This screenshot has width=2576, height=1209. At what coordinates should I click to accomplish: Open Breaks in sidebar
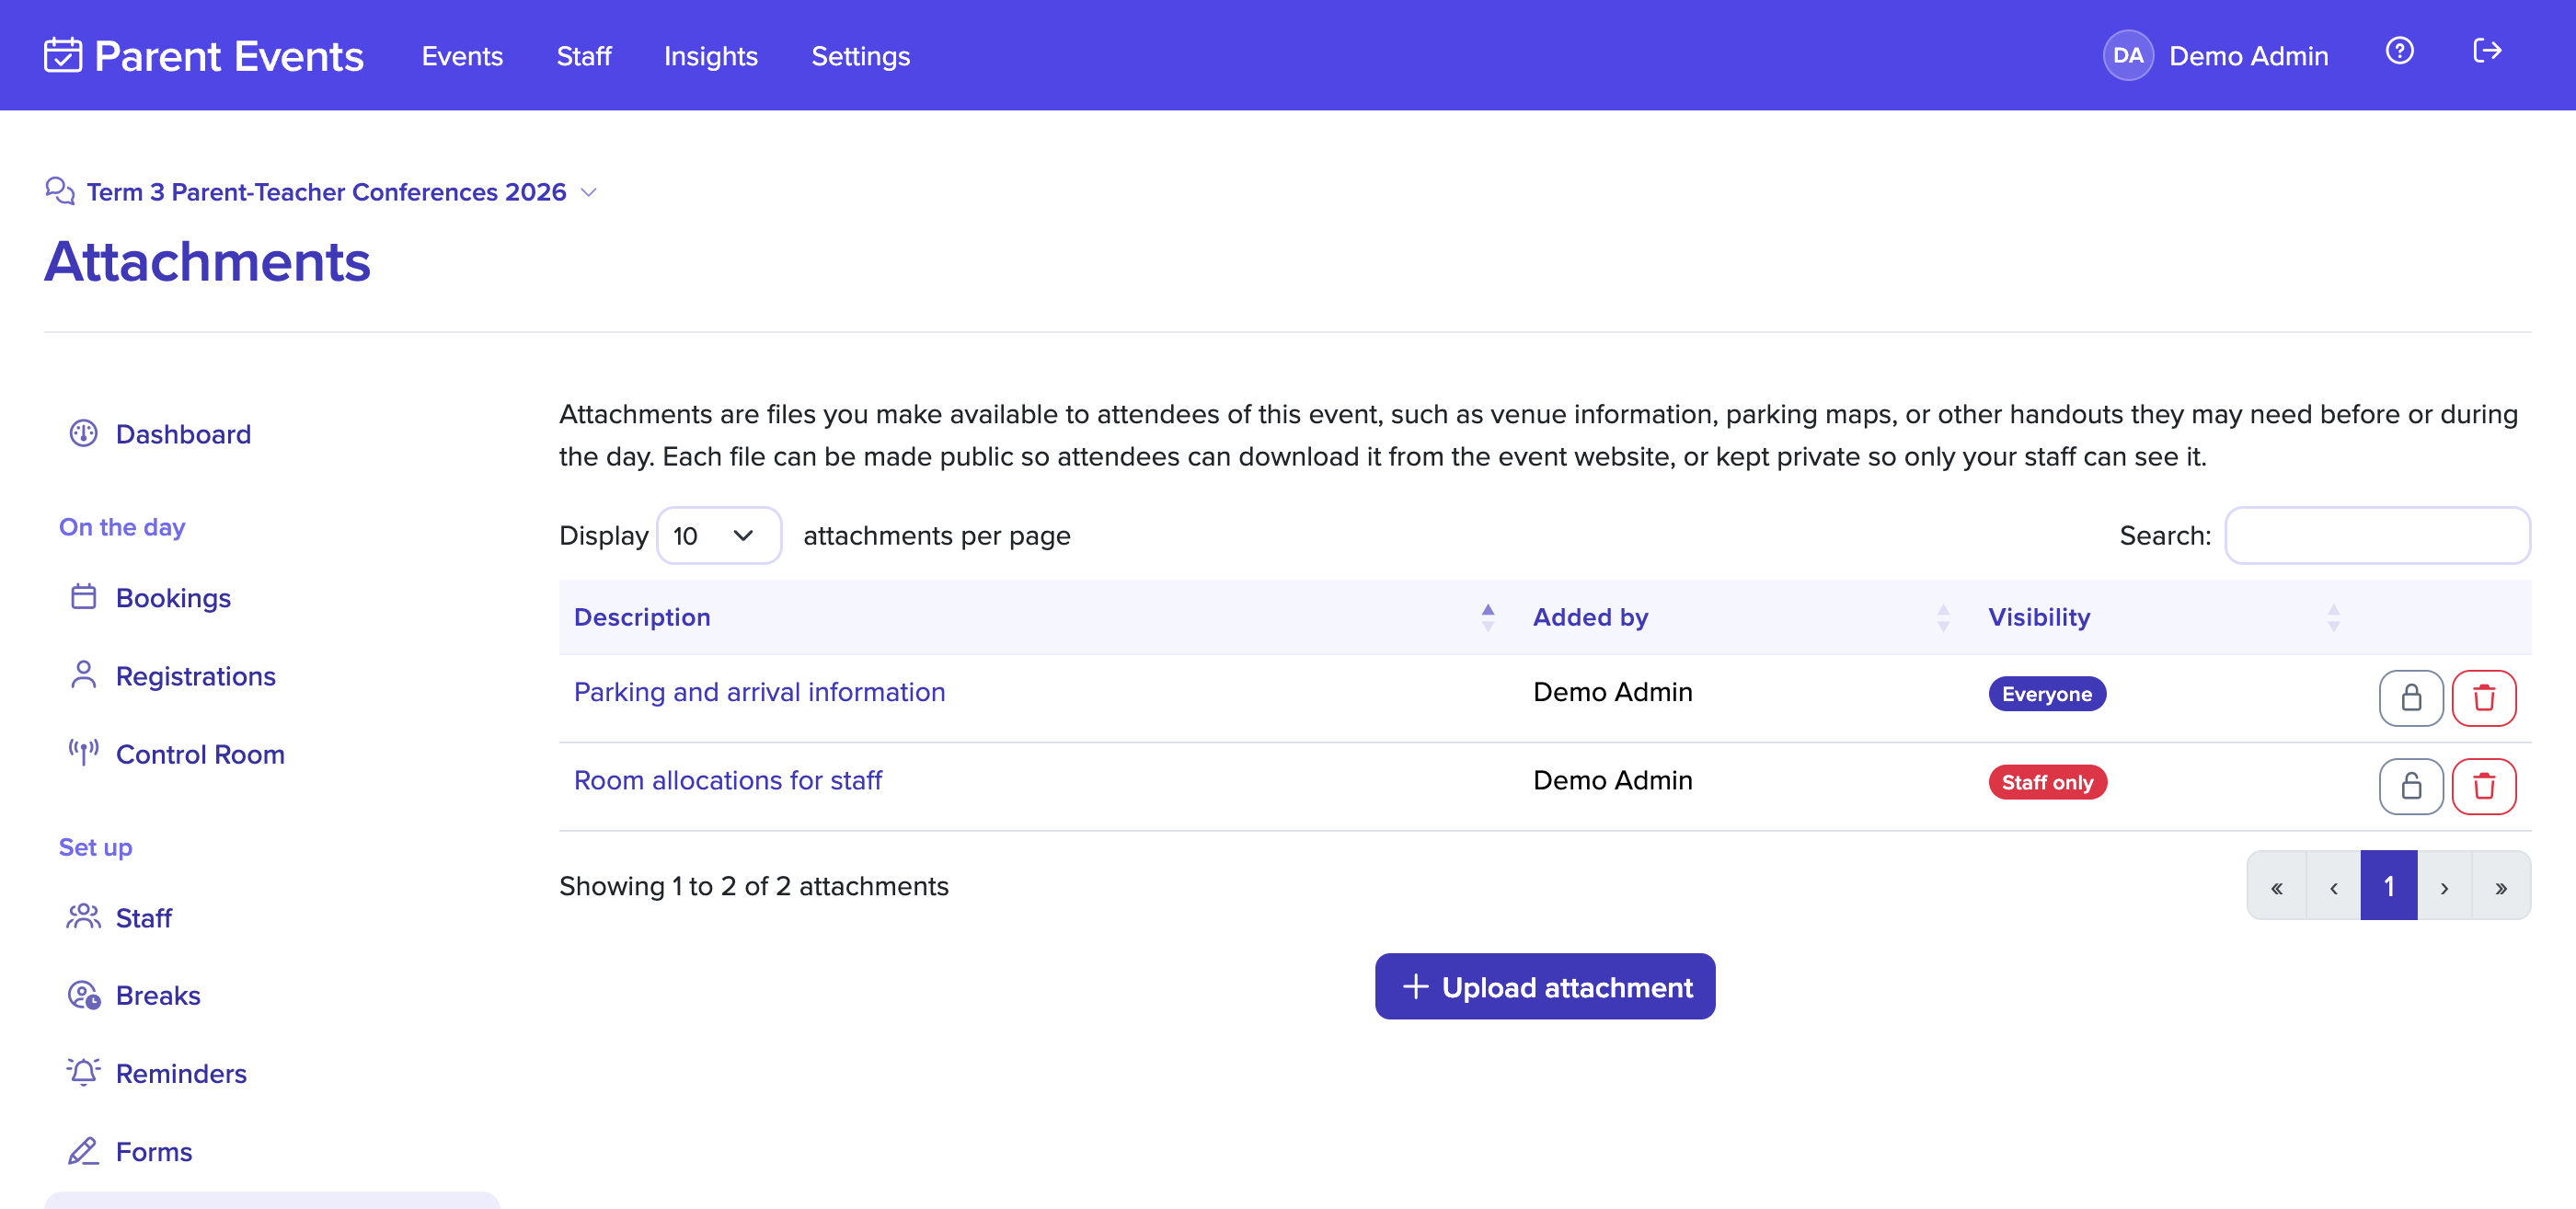[x=158, y=996]
